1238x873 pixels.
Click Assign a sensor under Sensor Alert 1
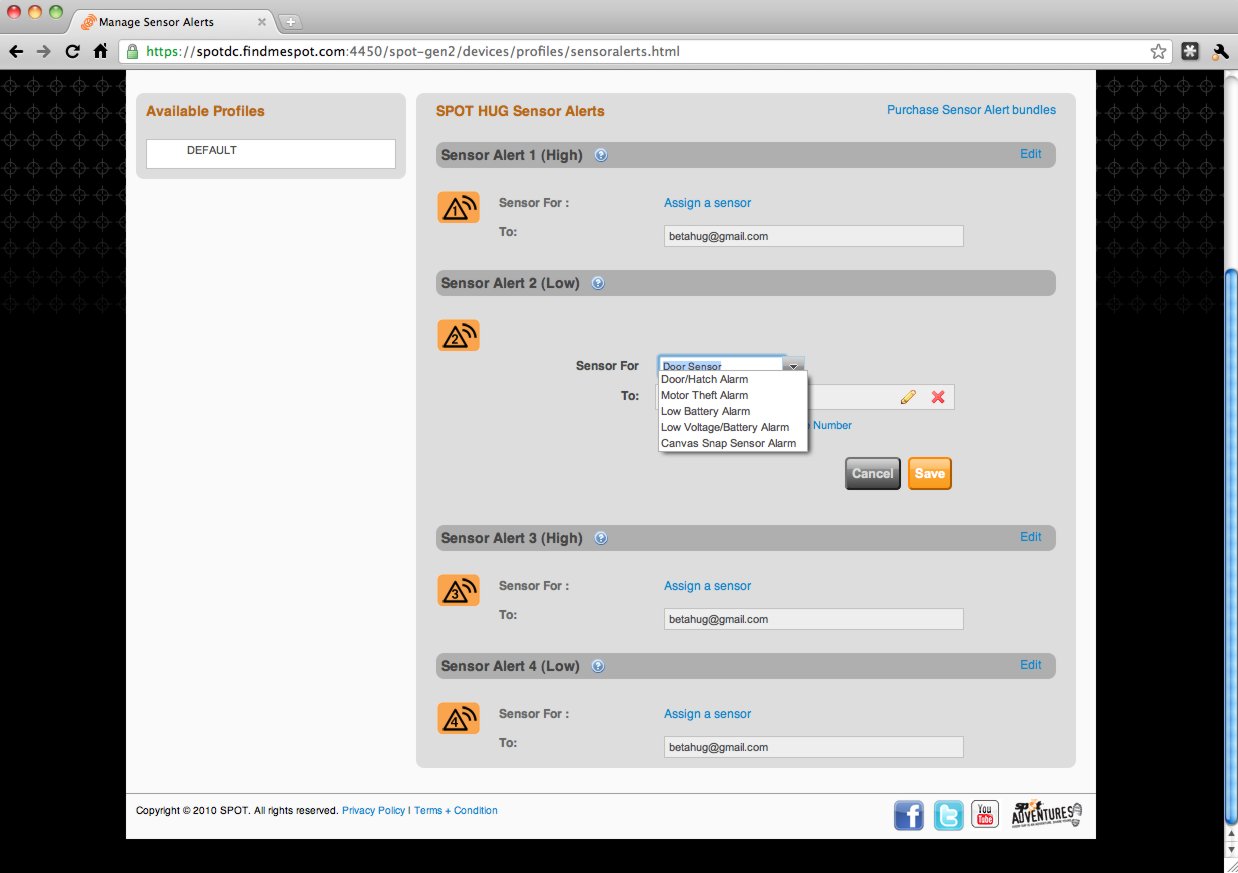coord(707,203)
